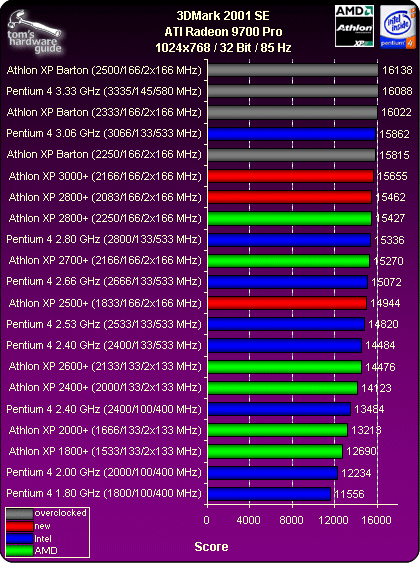Click label 'Pentium 4 2.53 GHz (2533/133/533 MHz)'
420x563 pixels.
coord(104,324)
